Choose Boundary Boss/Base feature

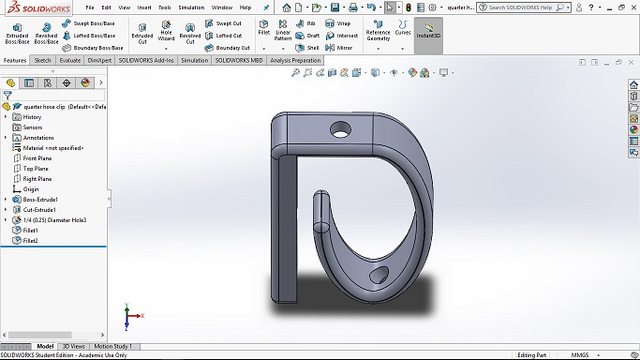93,48
